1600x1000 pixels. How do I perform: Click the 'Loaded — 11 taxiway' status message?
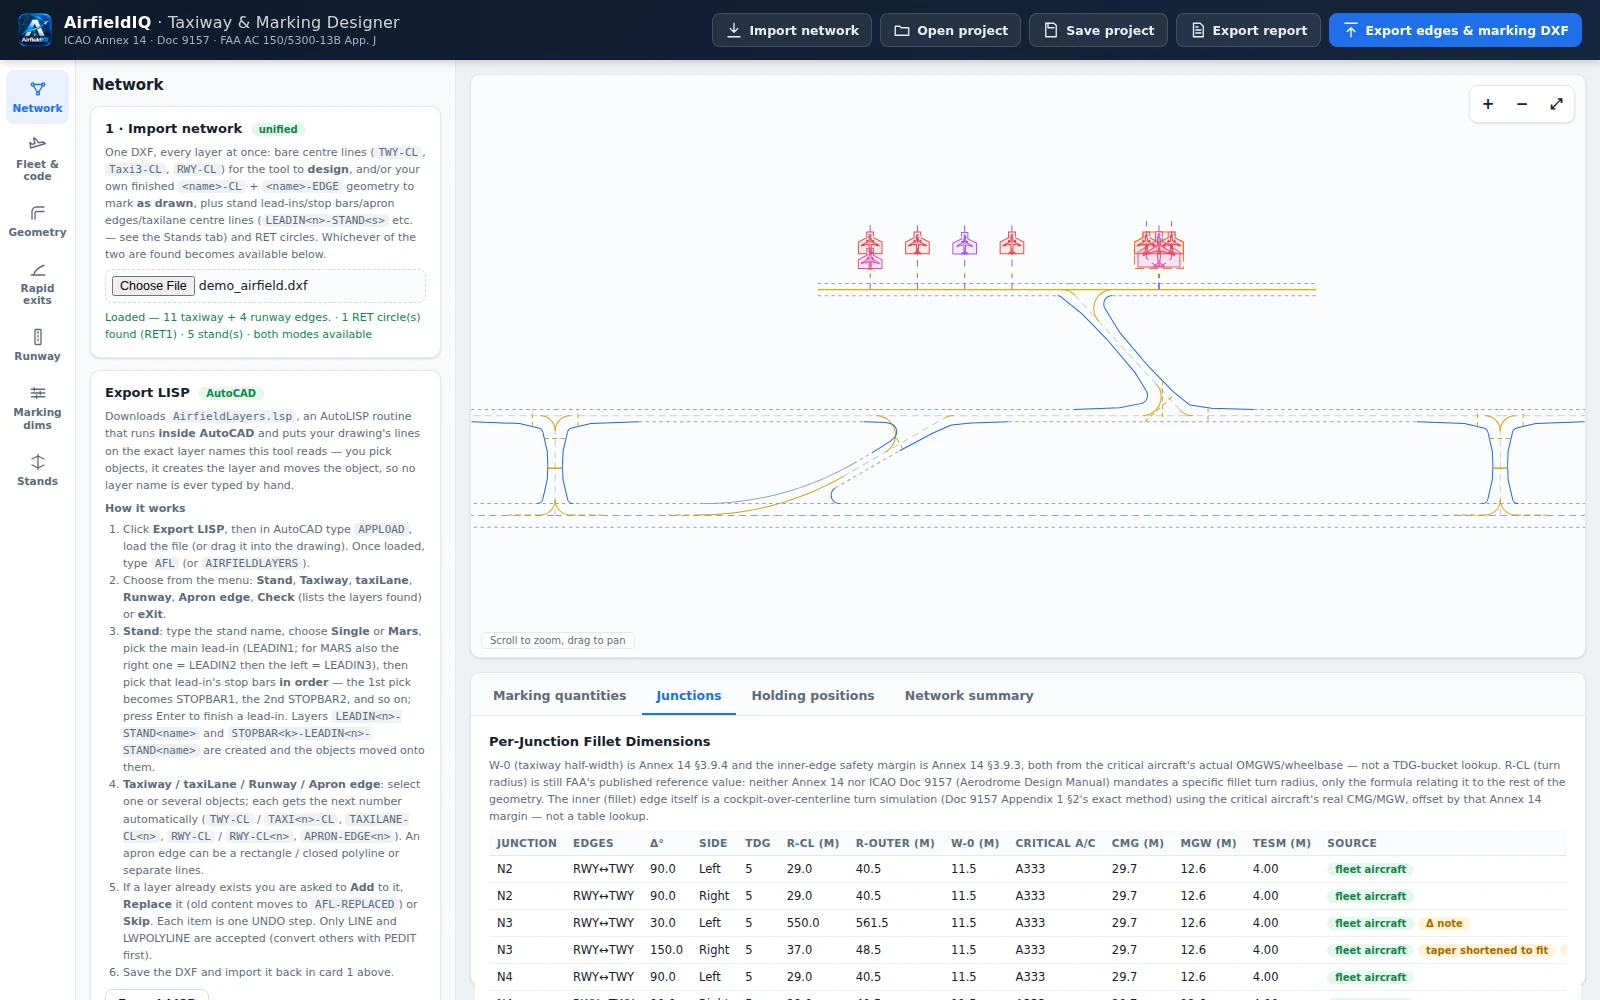pyautogui.click(x=263, y=326)
